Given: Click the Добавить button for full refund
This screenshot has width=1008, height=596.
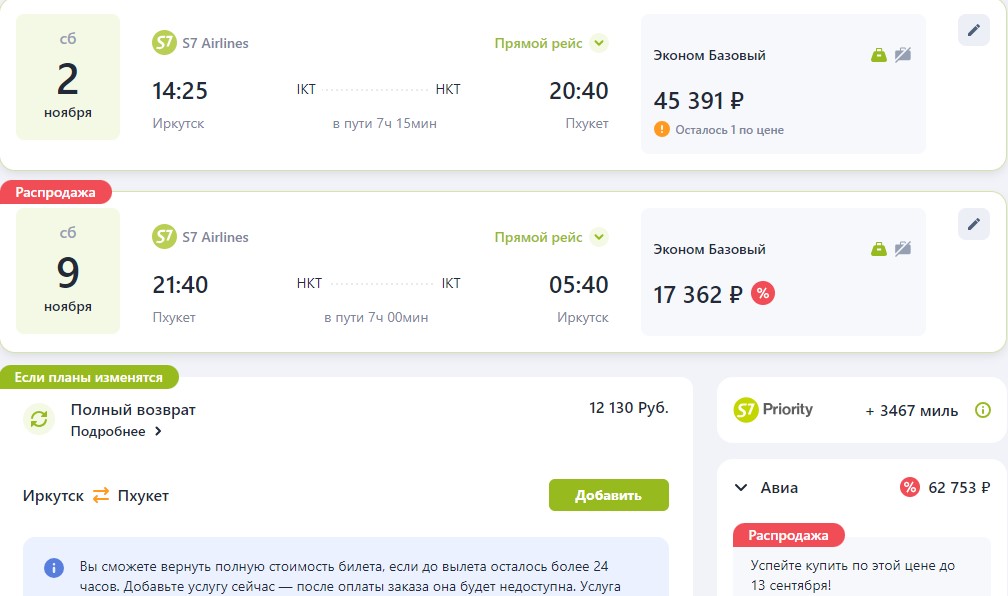Looking at the screenshot, I should pyautogui.click(x=608, y=495).
